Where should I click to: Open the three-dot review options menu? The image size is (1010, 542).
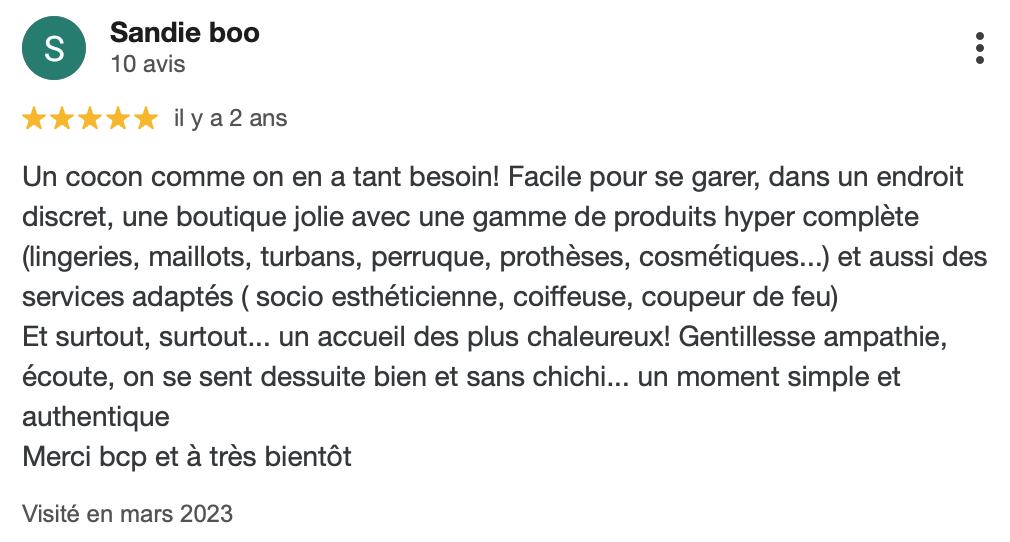(979, 48)
